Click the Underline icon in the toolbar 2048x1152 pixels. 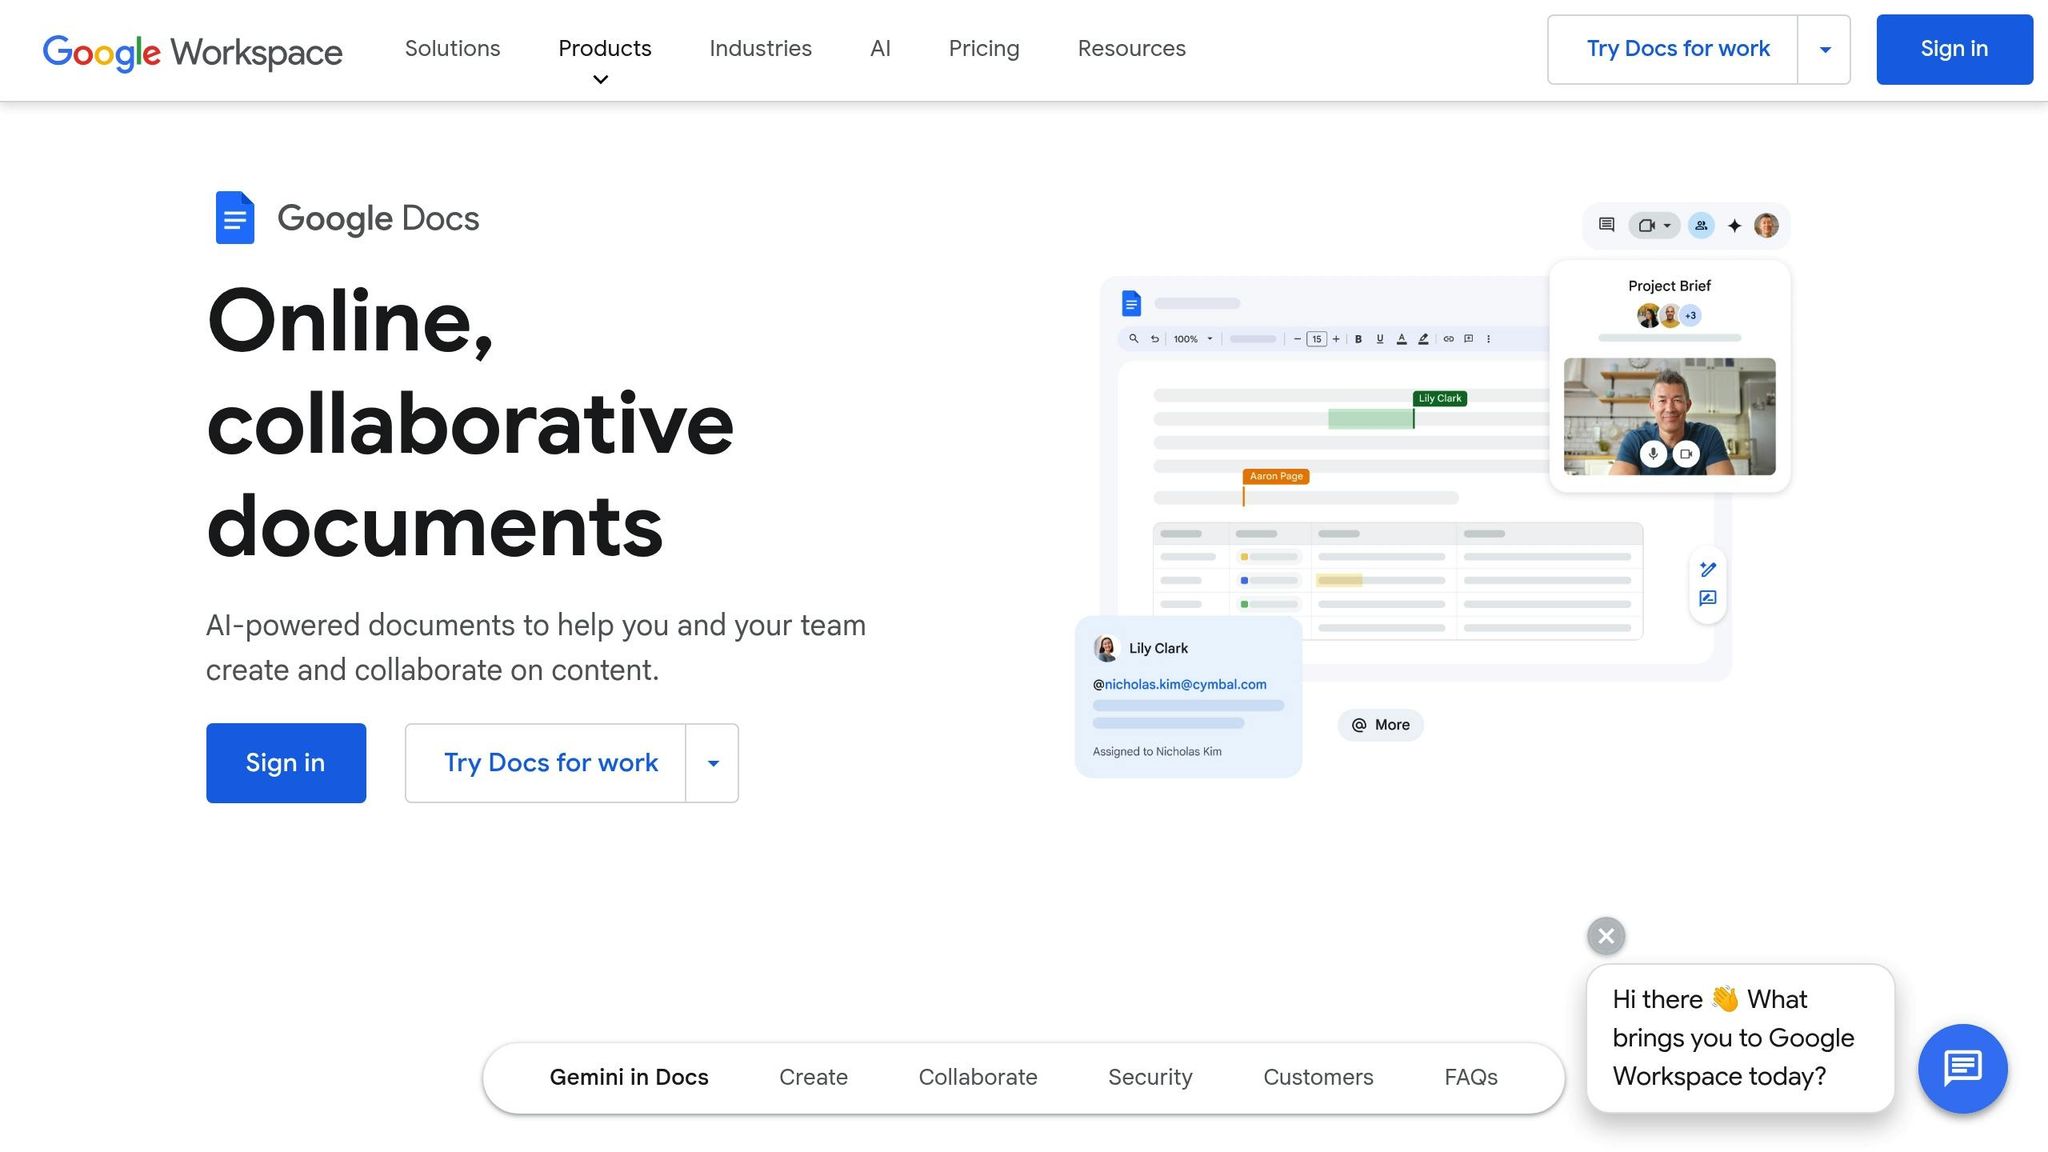point(1380,339)
